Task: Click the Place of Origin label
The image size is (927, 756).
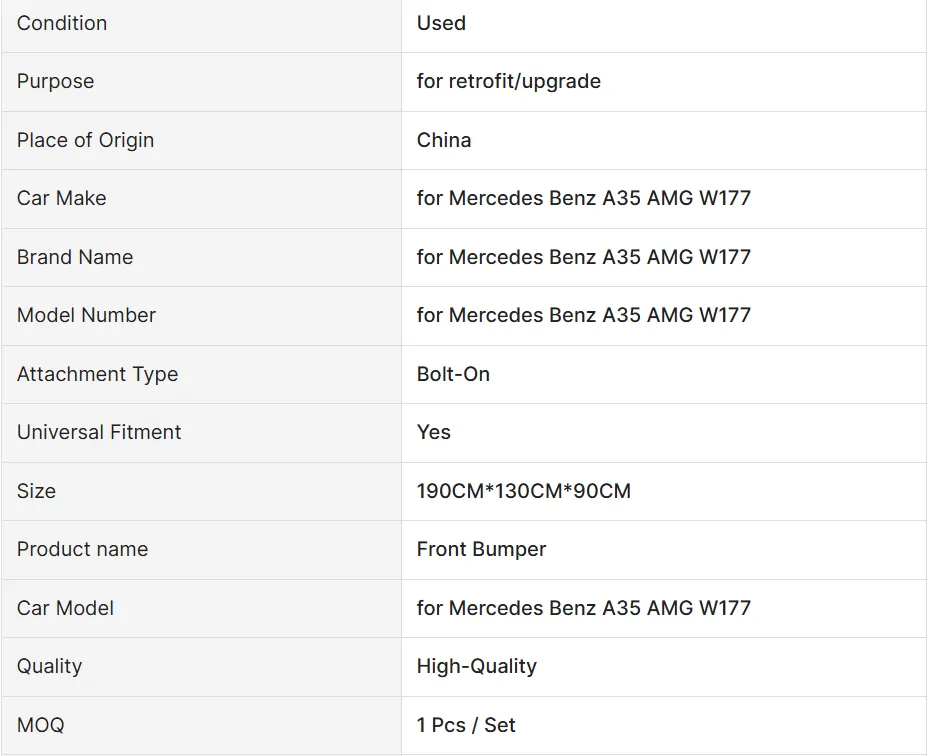Action: [x=85, y=140]
